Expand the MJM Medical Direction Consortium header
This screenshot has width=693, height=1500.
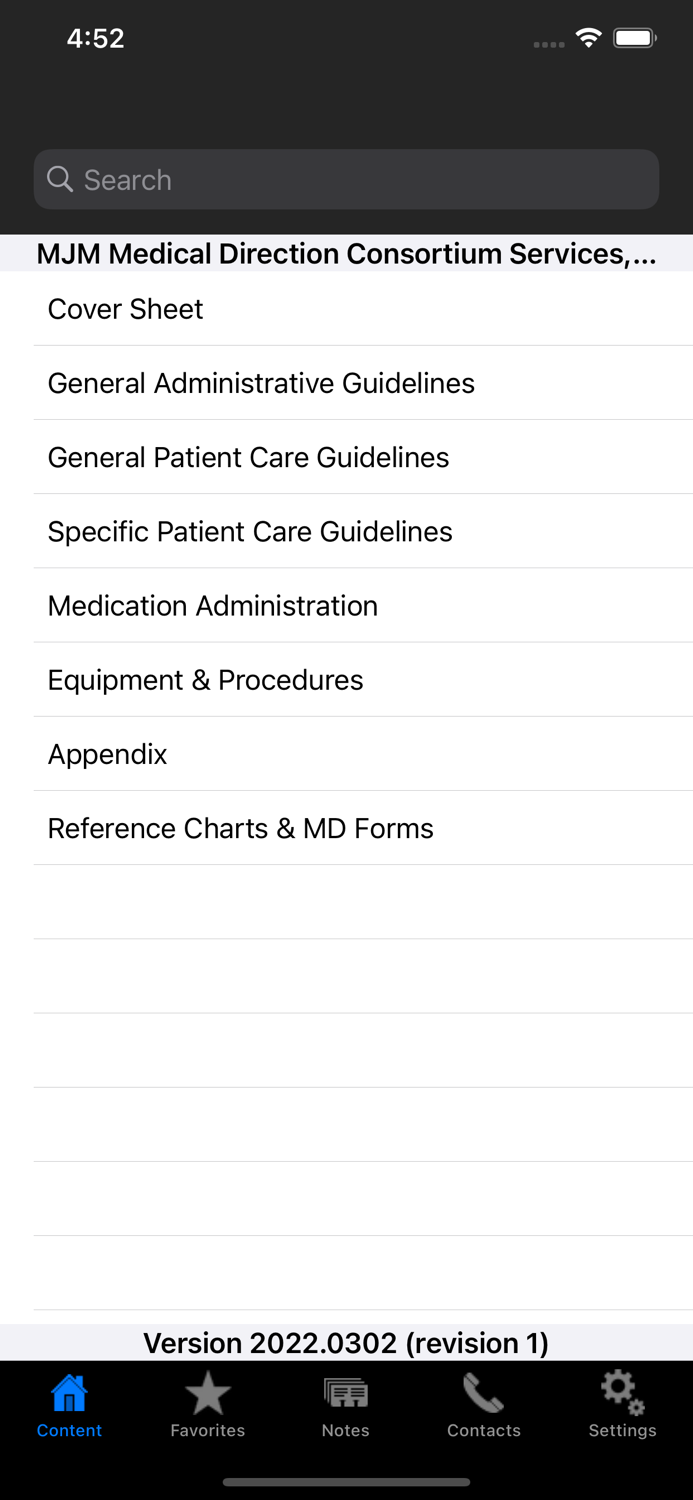pos(346,254)
